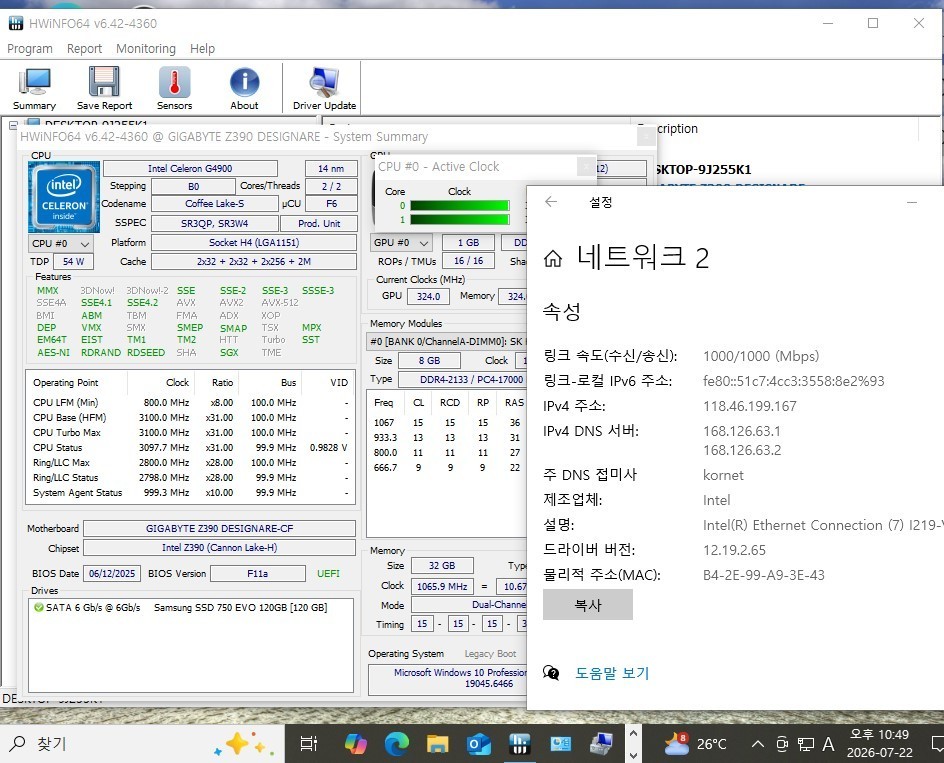
Task: Click the Core 0 clock bar
Action: pos(459,205)
